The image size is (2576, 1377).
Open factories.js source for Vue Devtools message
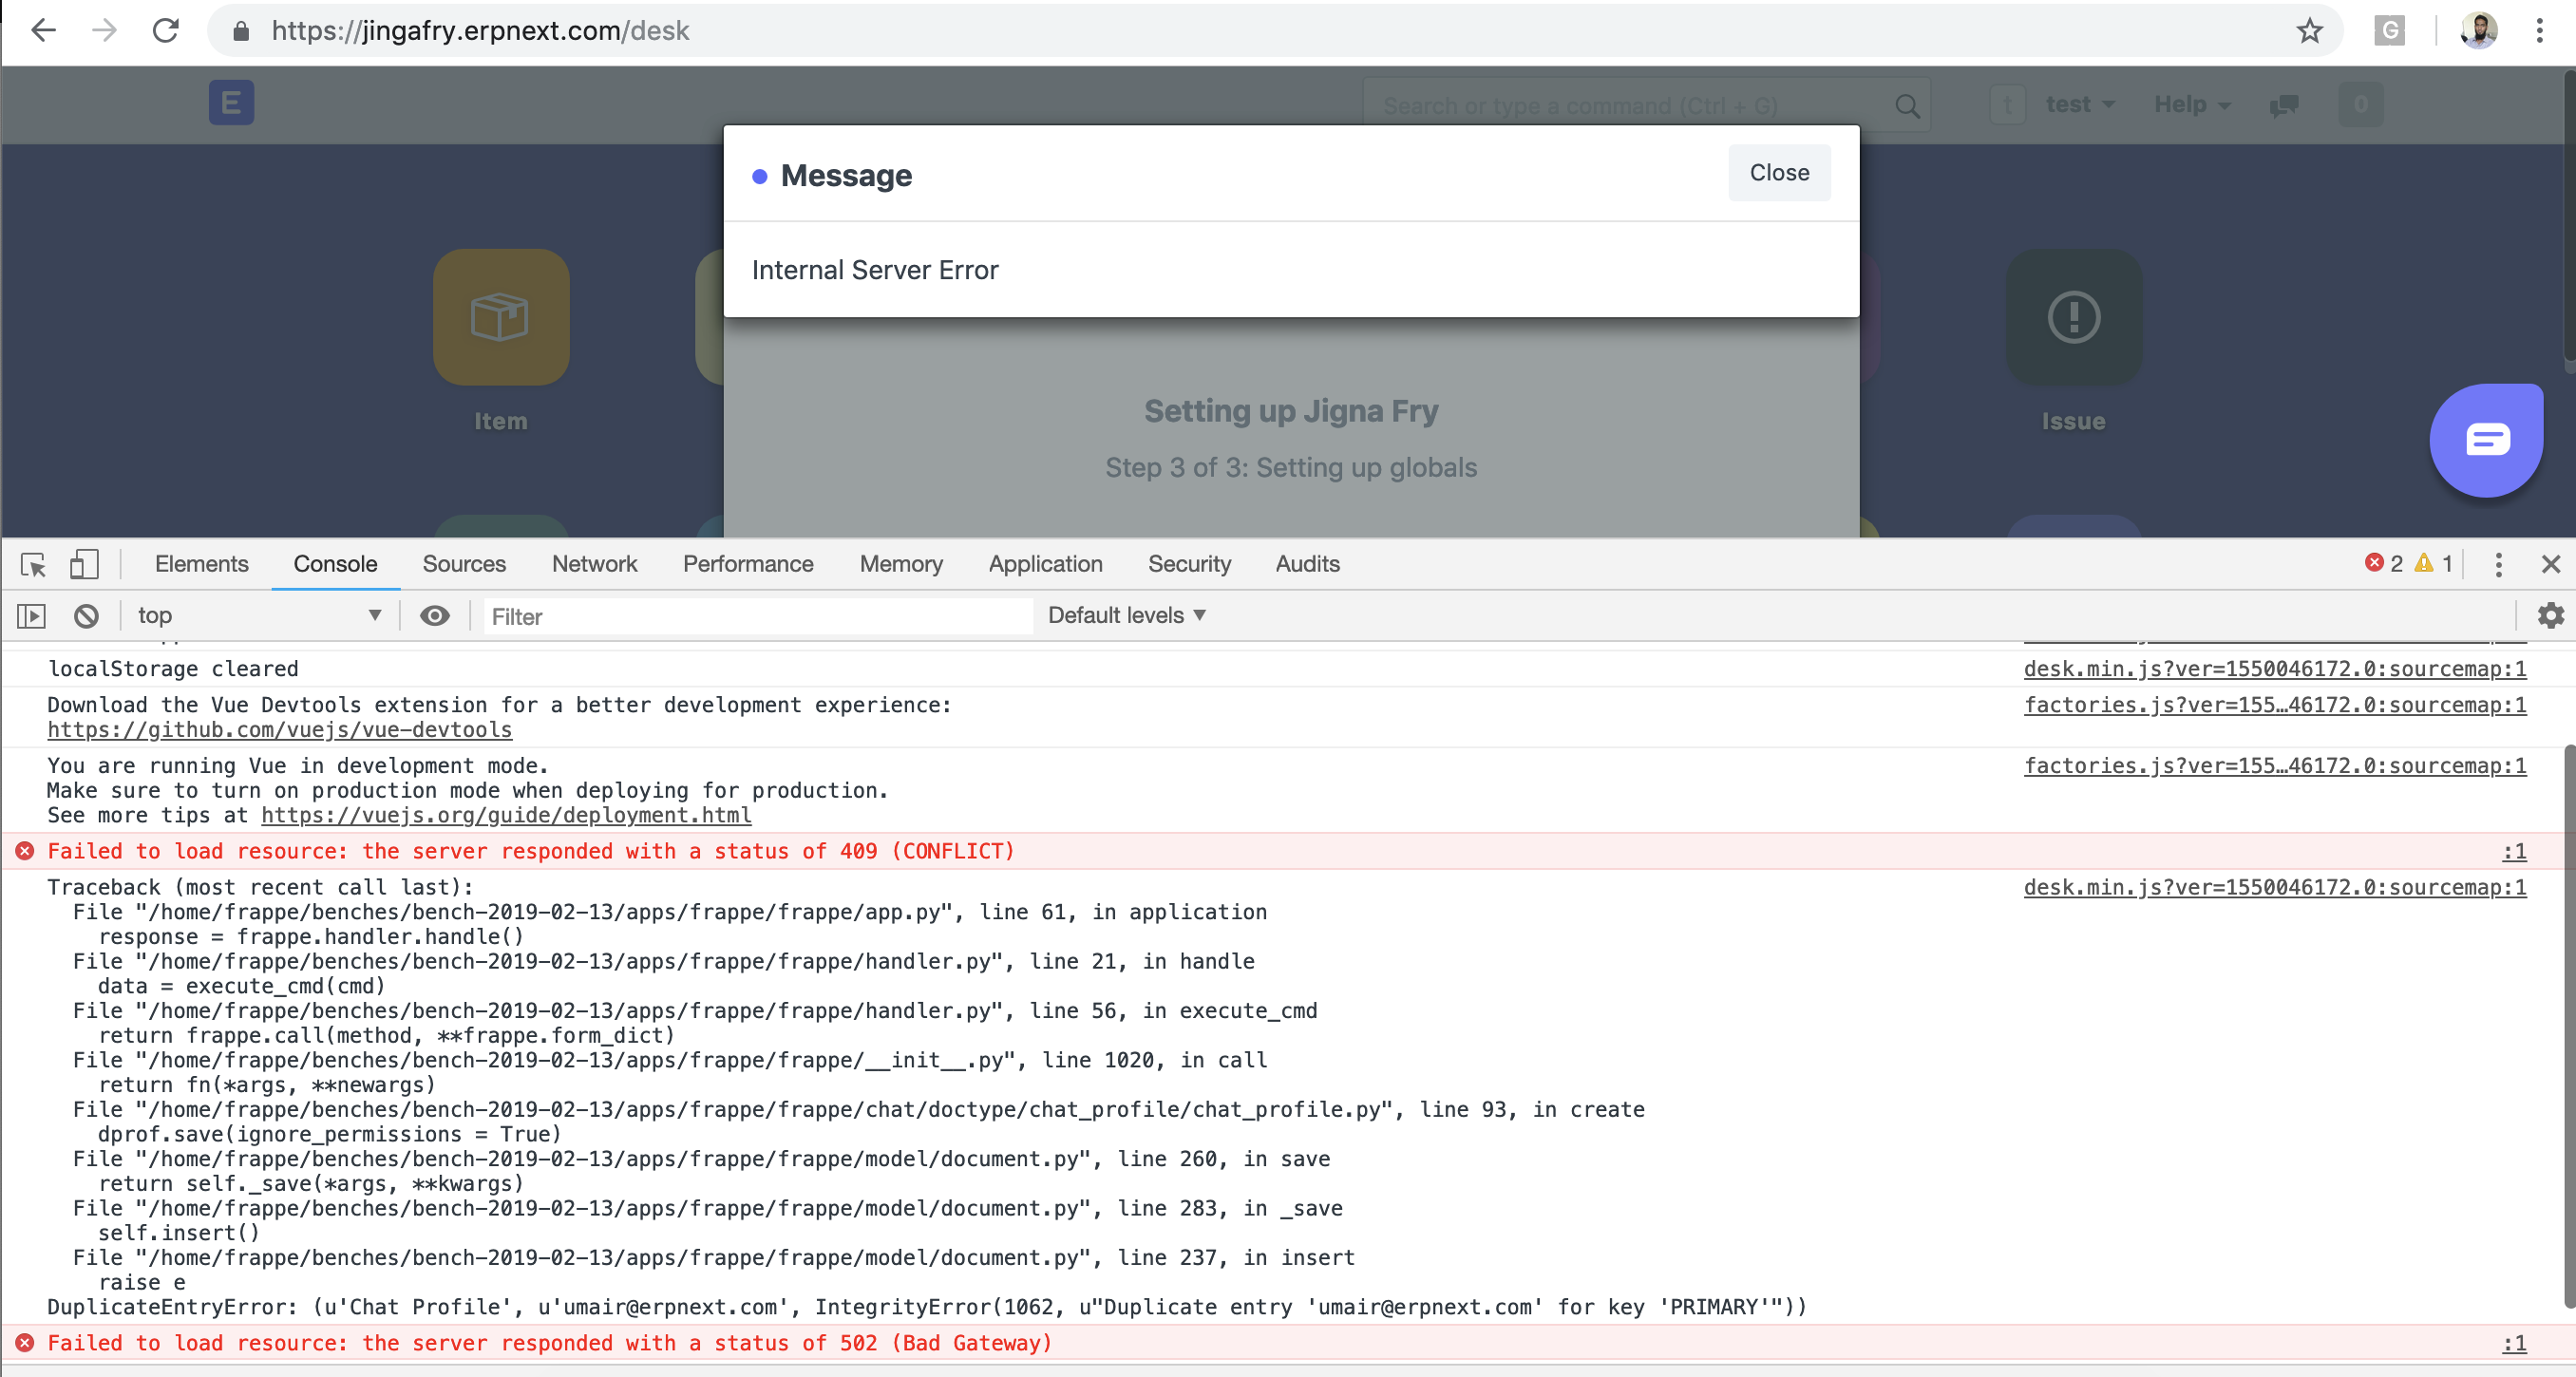[x=2275, y=705]
